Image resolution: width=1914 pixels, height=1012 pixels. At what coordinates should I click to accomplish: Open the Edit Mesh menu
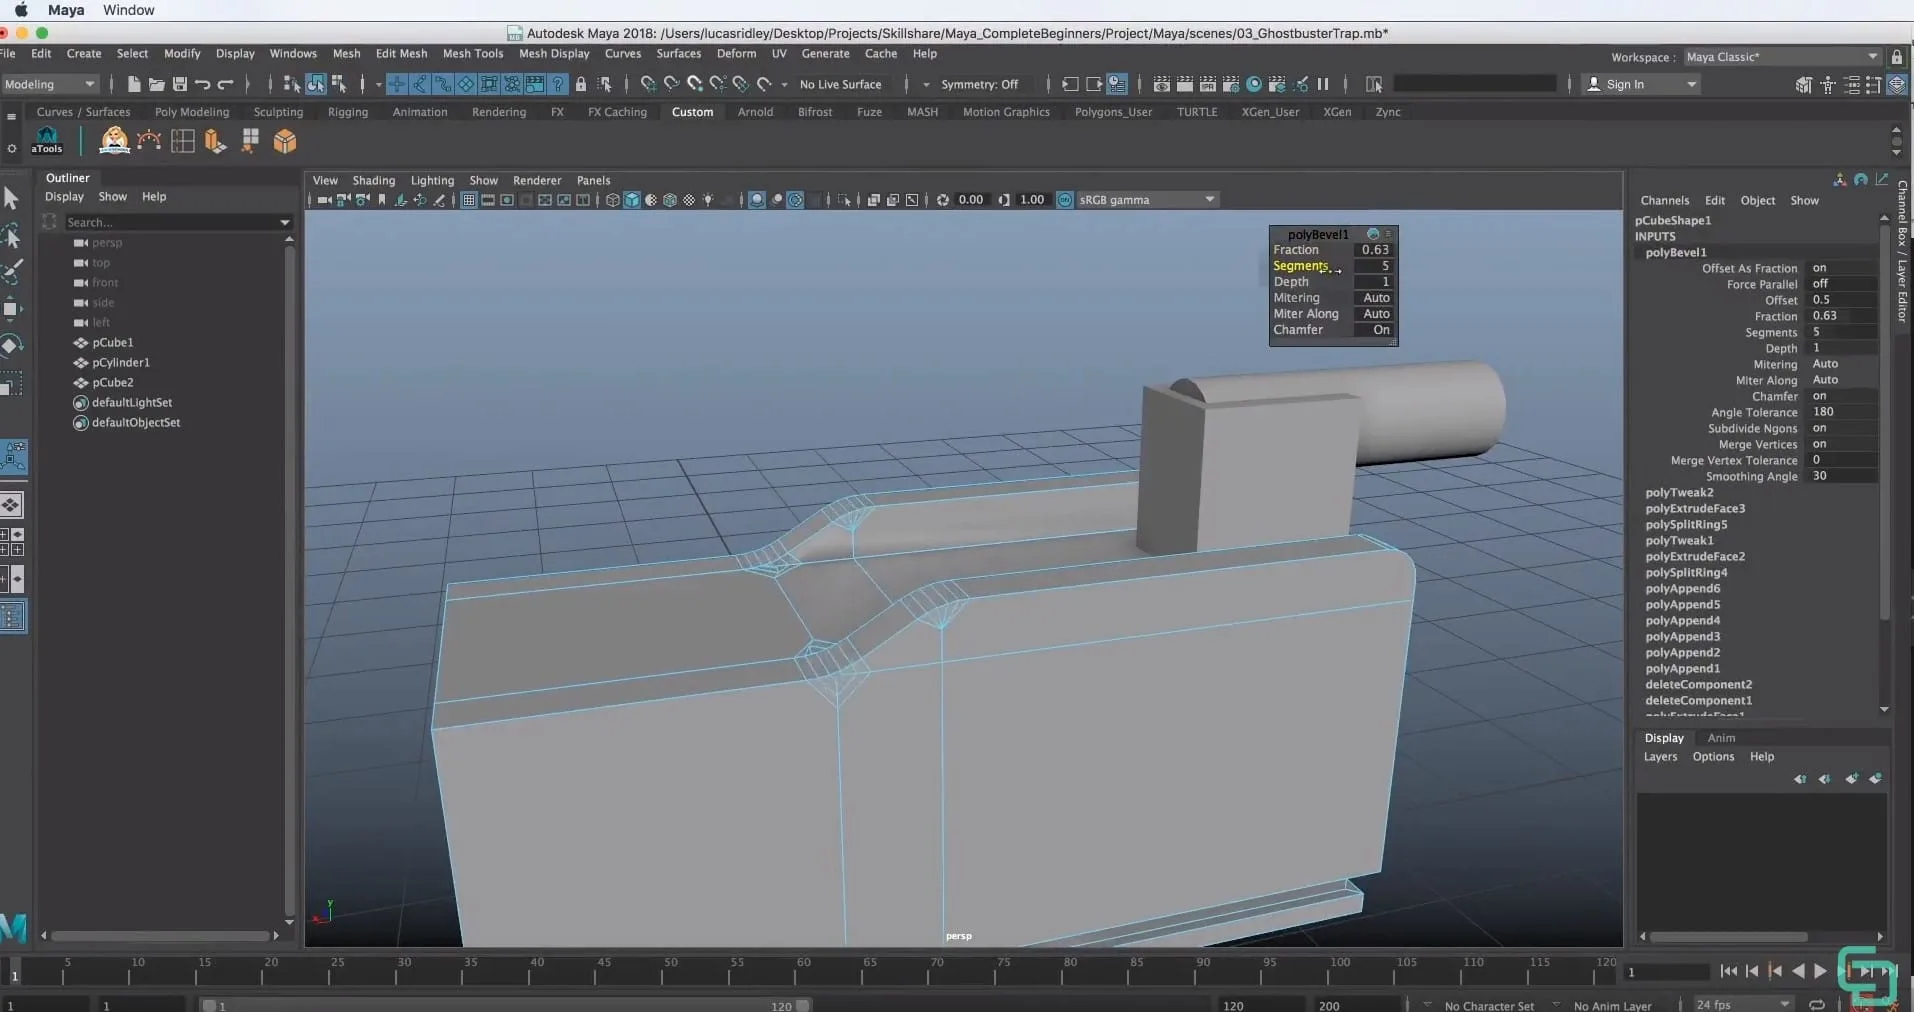click(x=401, y=54)
